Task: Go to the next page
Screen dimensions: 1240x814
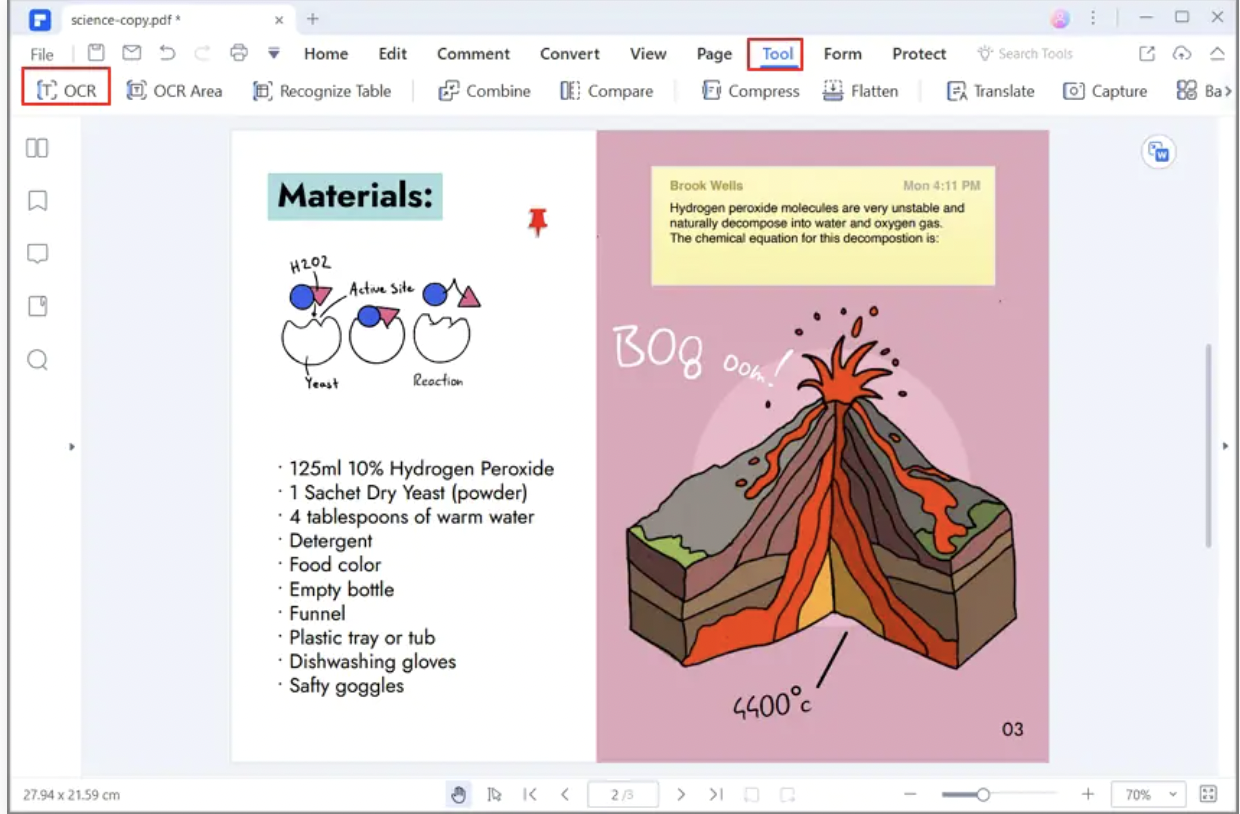Action: click(681, 795)
